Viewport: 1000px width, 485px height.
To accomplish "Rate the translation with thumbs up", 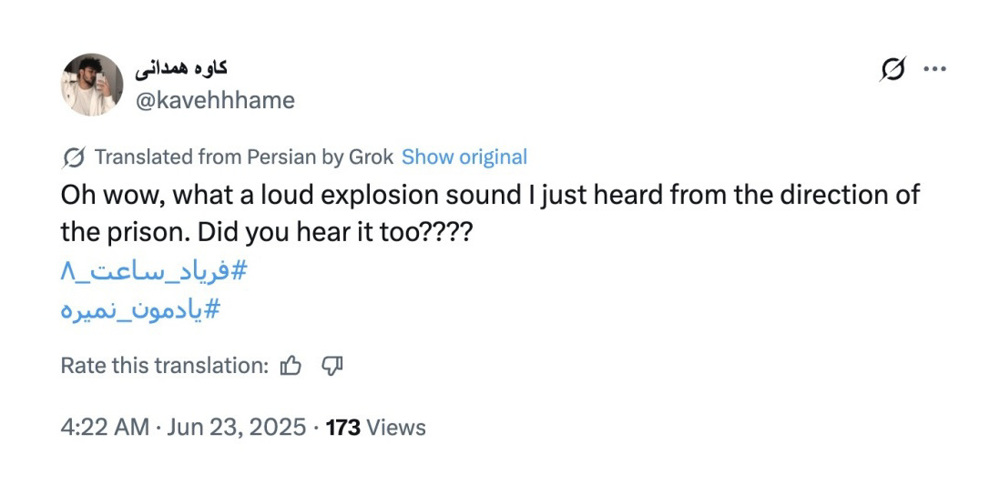I will click(291, 366).
